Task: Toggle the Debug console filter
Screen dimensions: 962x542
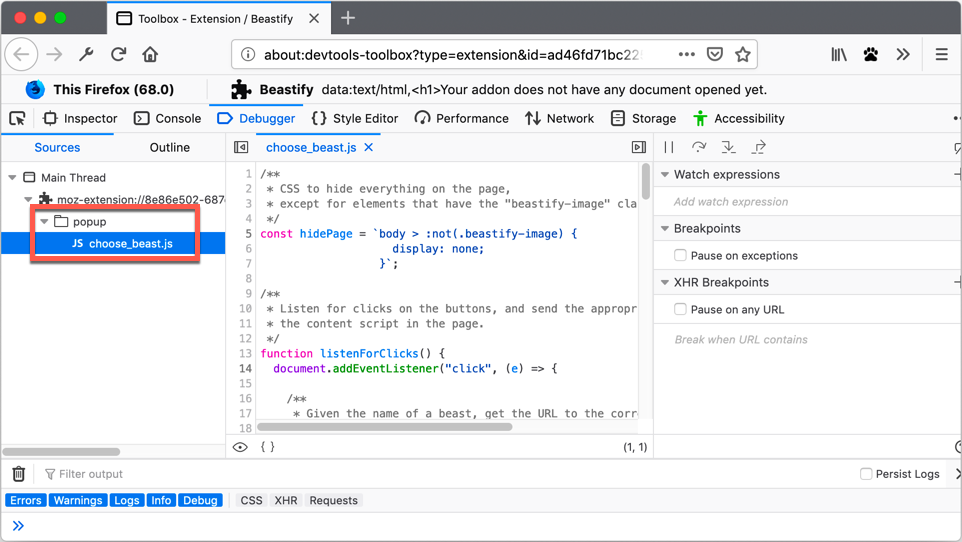Action: pos(201,500)
